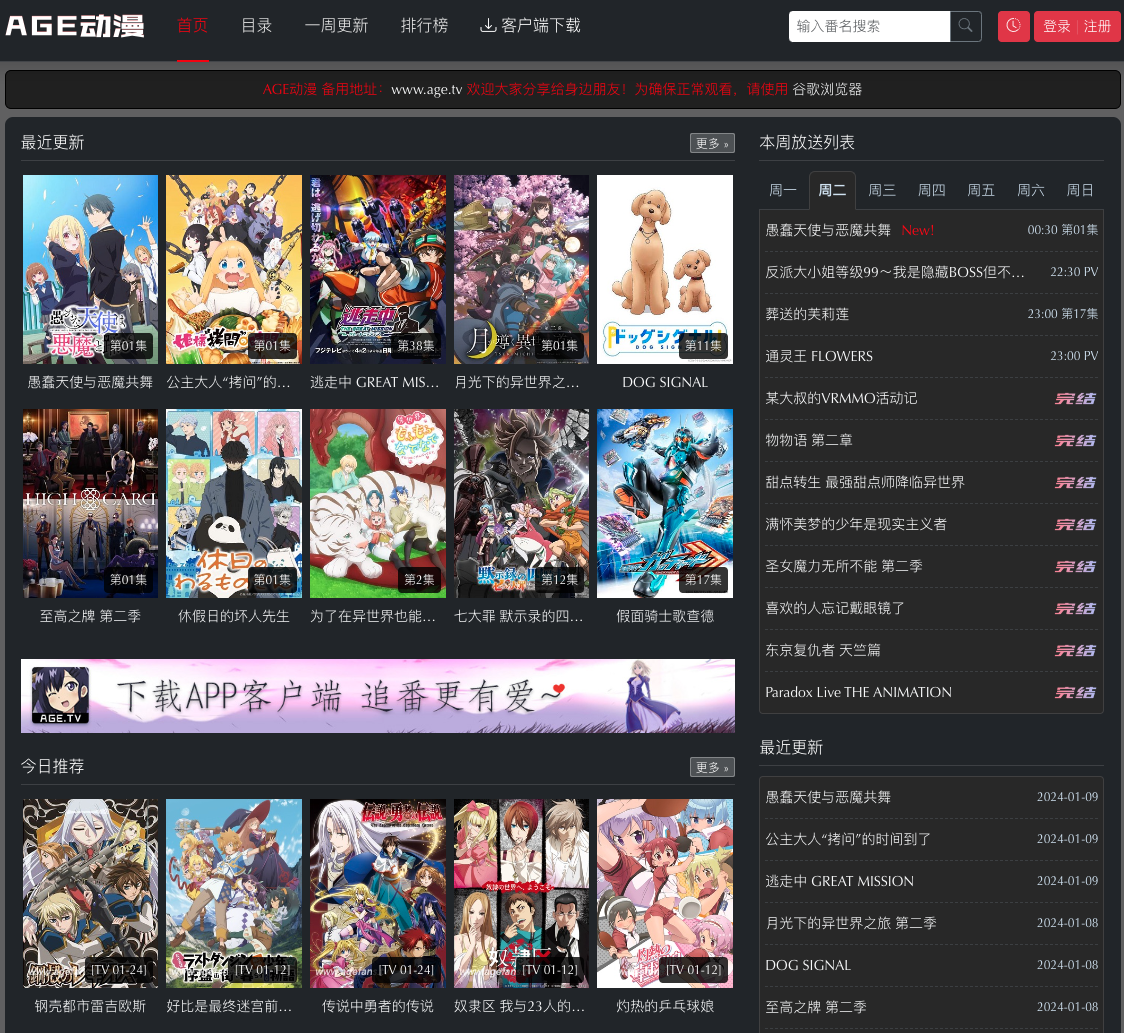Click the search magnifier icon
Image resolution: width=1124 pixels, height=1033 pixels.
tap(964, 27)
